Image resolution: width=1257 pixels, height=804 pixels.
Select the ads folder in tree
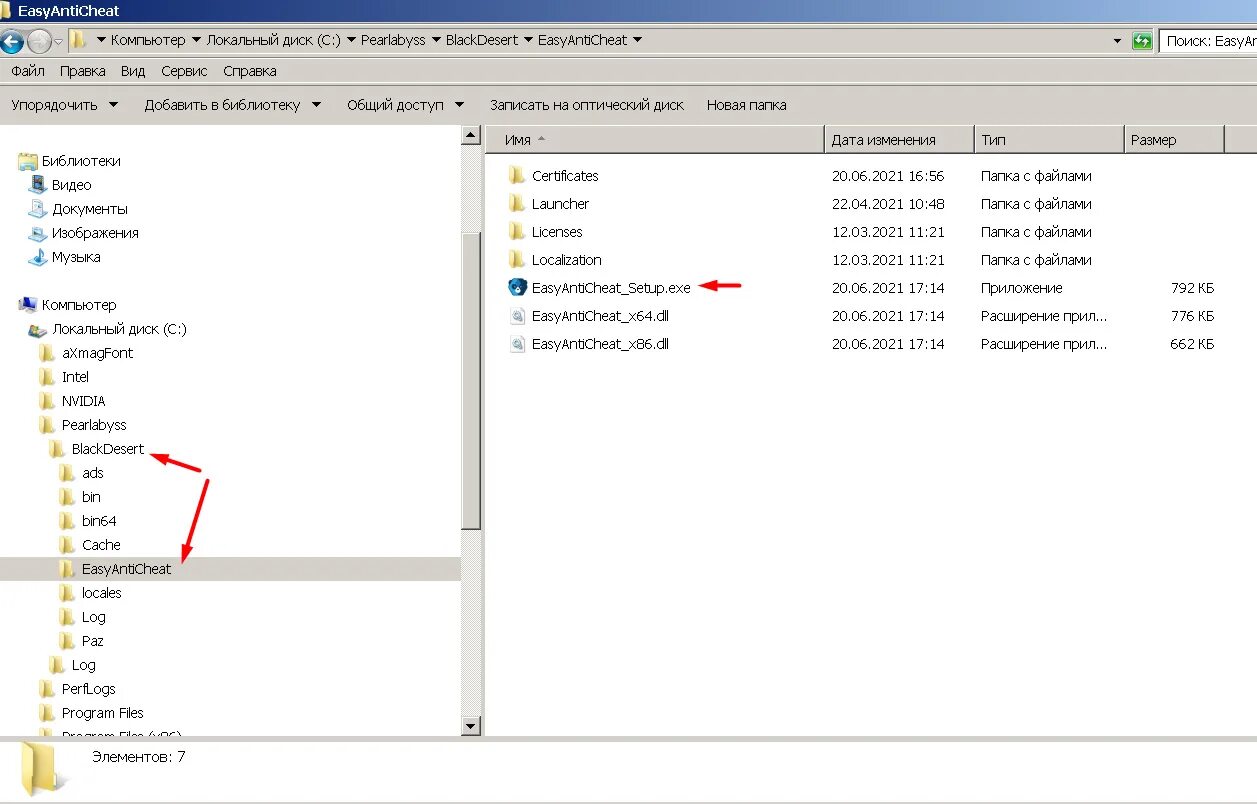pyautogui.click(x=93, y=473)
